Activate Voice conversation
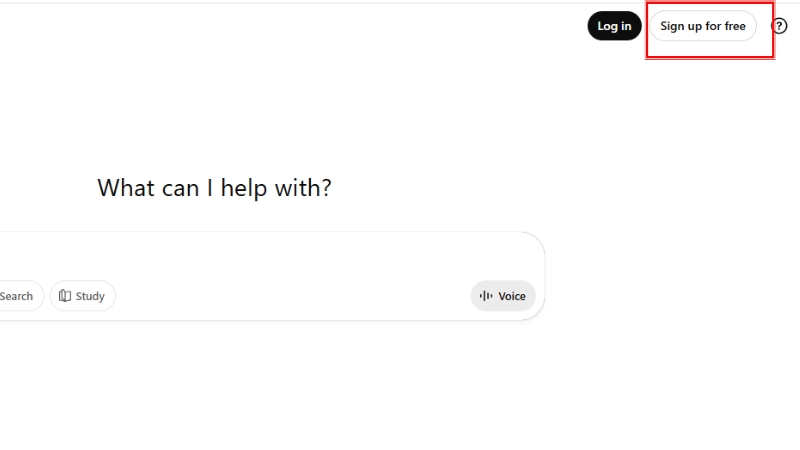This screenshot has height=450, width=800. click(503, 296)
